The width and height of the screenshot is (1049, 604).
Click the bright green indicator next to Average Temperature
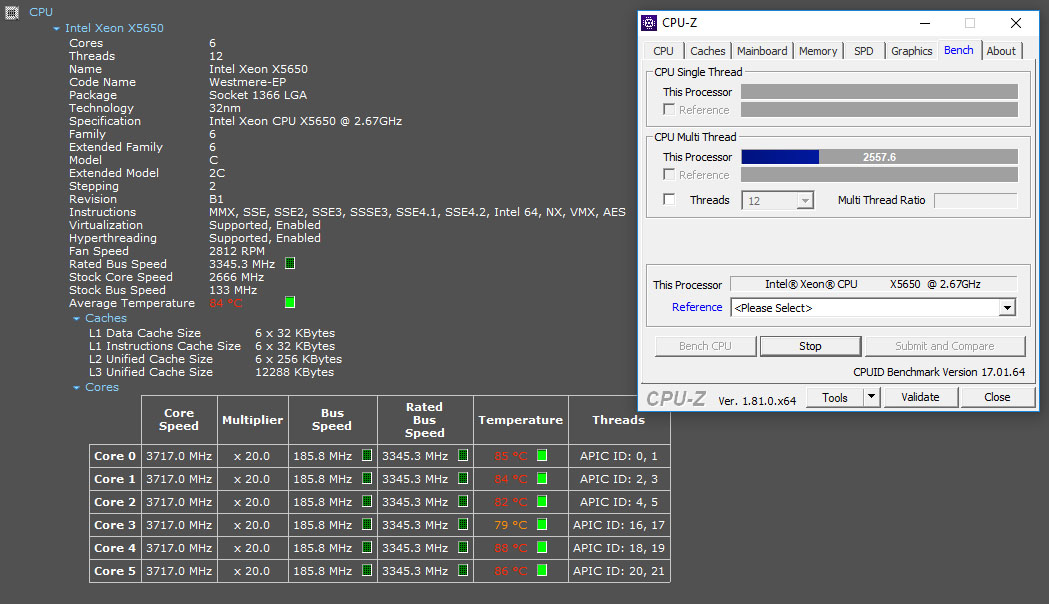(x=290, y=302)
